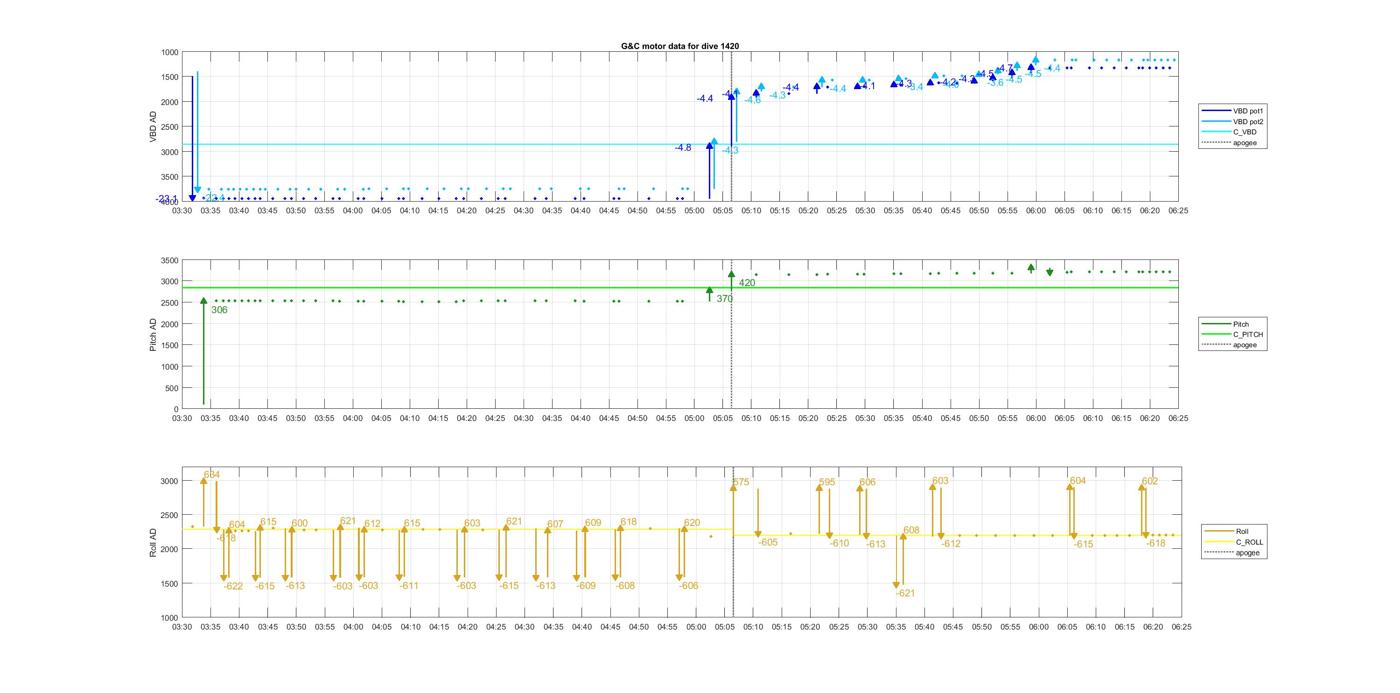Click the roll value label '575' at apogee
This screenshot has height=693, width=1400.
click(x=741, y=482)
